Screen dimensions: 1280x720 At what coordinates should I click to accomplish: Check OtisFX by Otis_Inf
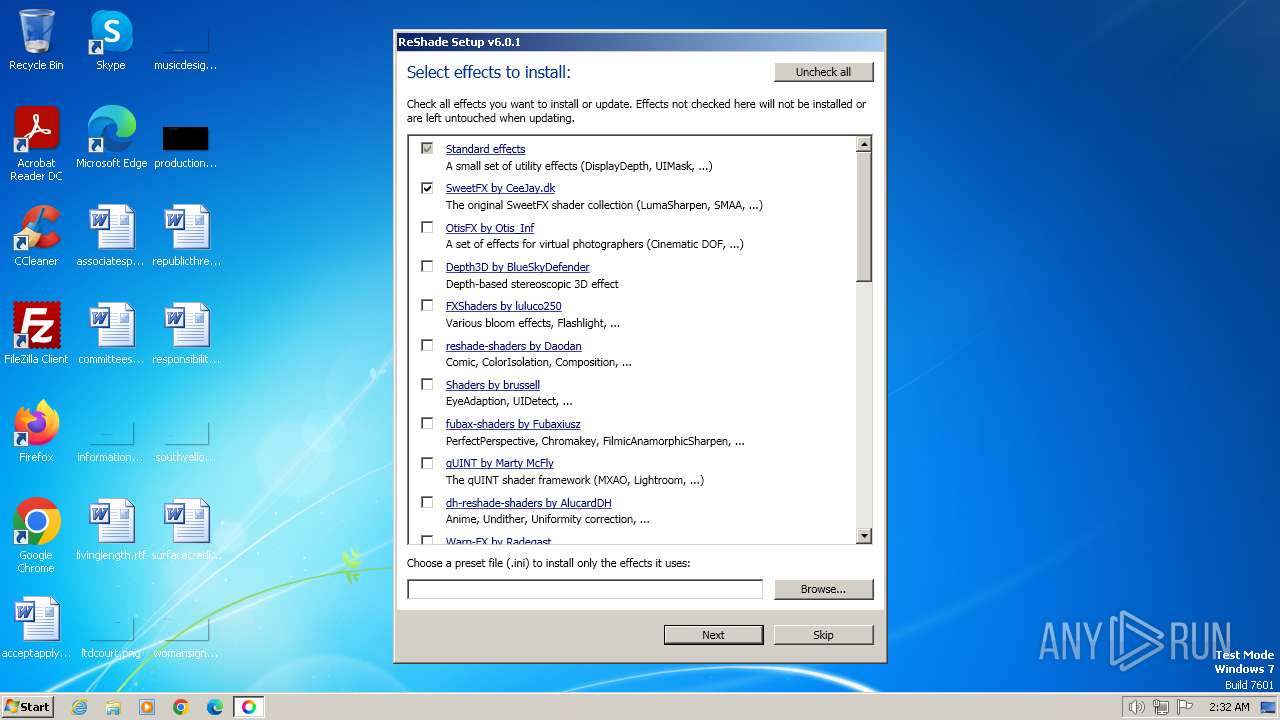point(427,227)
